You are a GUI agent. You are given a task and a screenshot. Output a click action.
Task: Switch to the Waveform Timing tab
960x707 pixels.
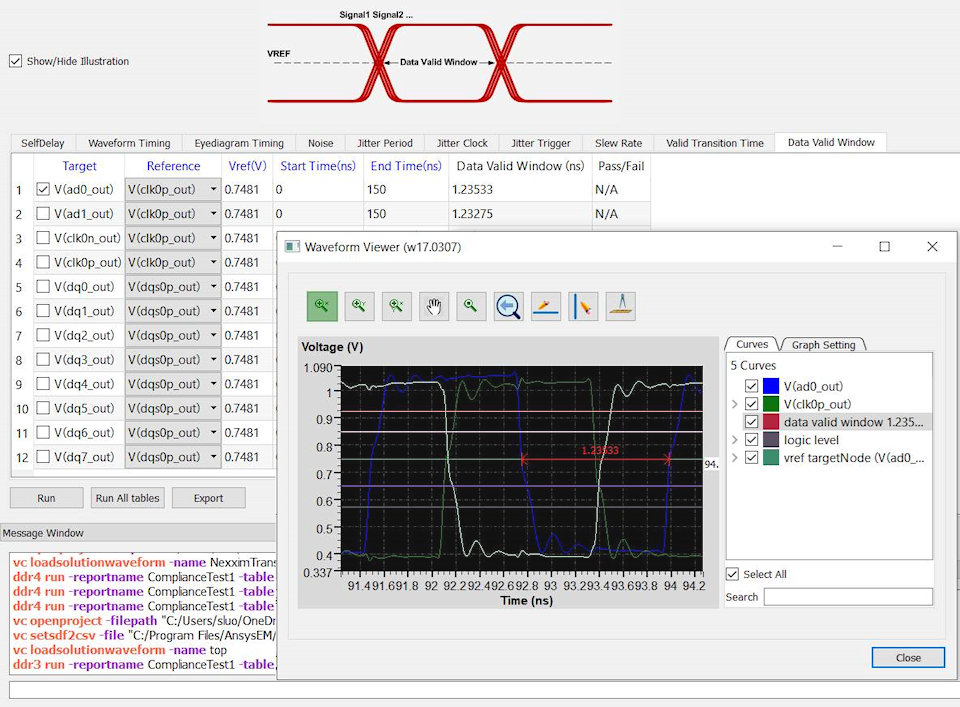pos(129,143)
